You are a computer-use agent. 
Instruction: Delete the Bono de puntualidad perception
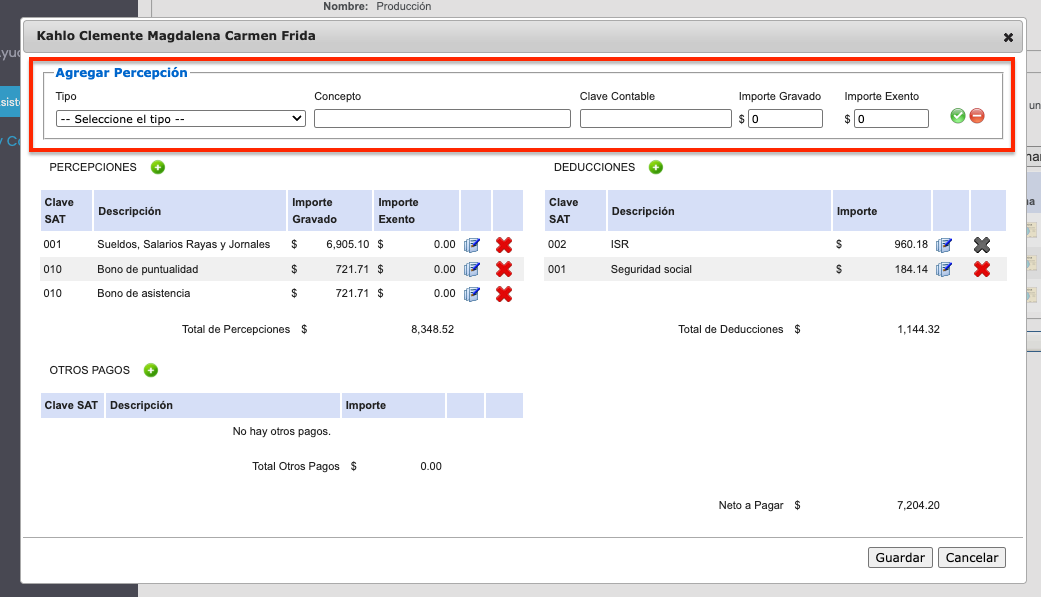(504, 269)
